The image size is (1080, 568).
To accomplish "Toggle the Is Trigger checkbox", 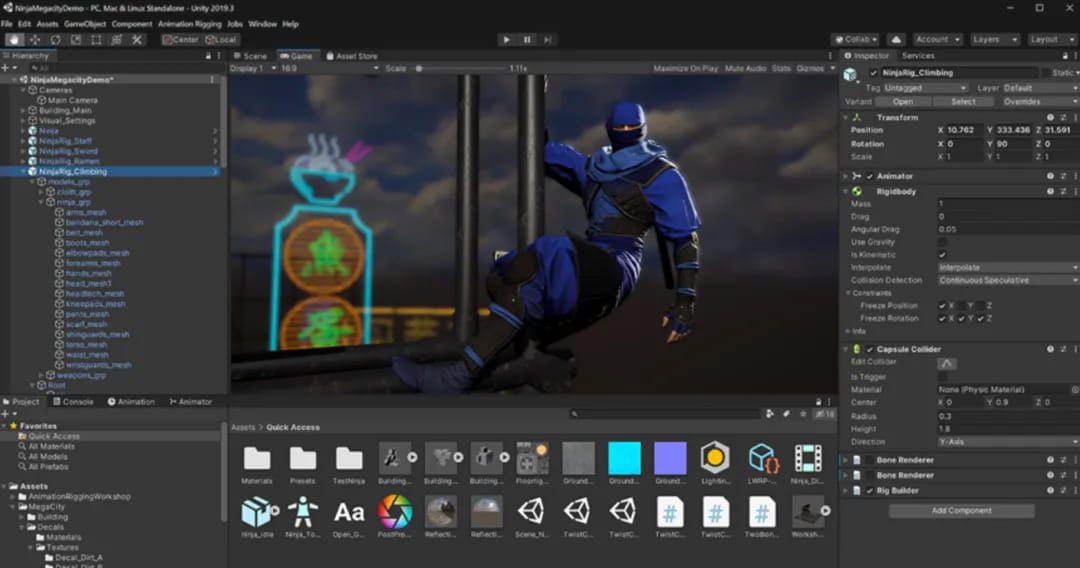I will 943,377.
